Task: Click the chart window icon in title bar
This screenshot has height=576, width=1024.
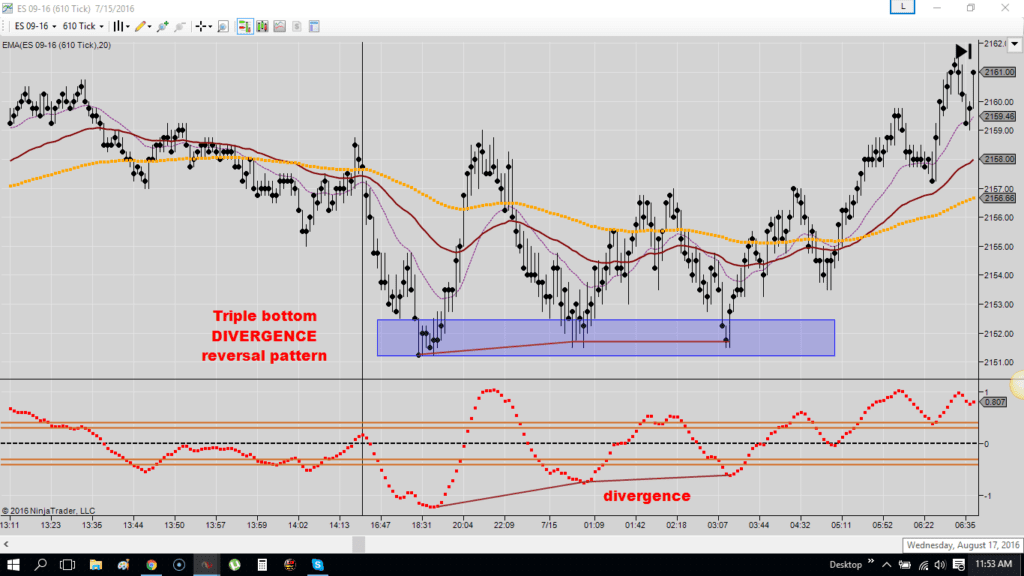Action: (x=7, y=8)
